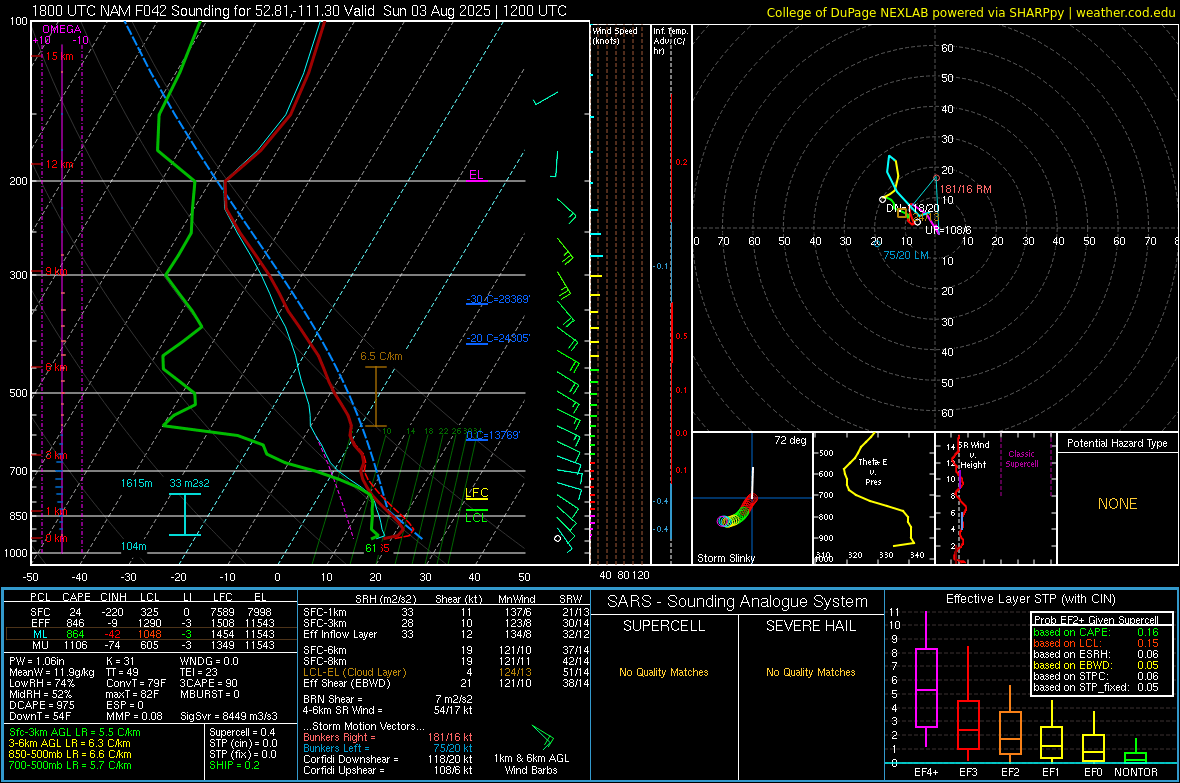
Task: Click the NONE hazard type text
Action: pos(1117,504)
